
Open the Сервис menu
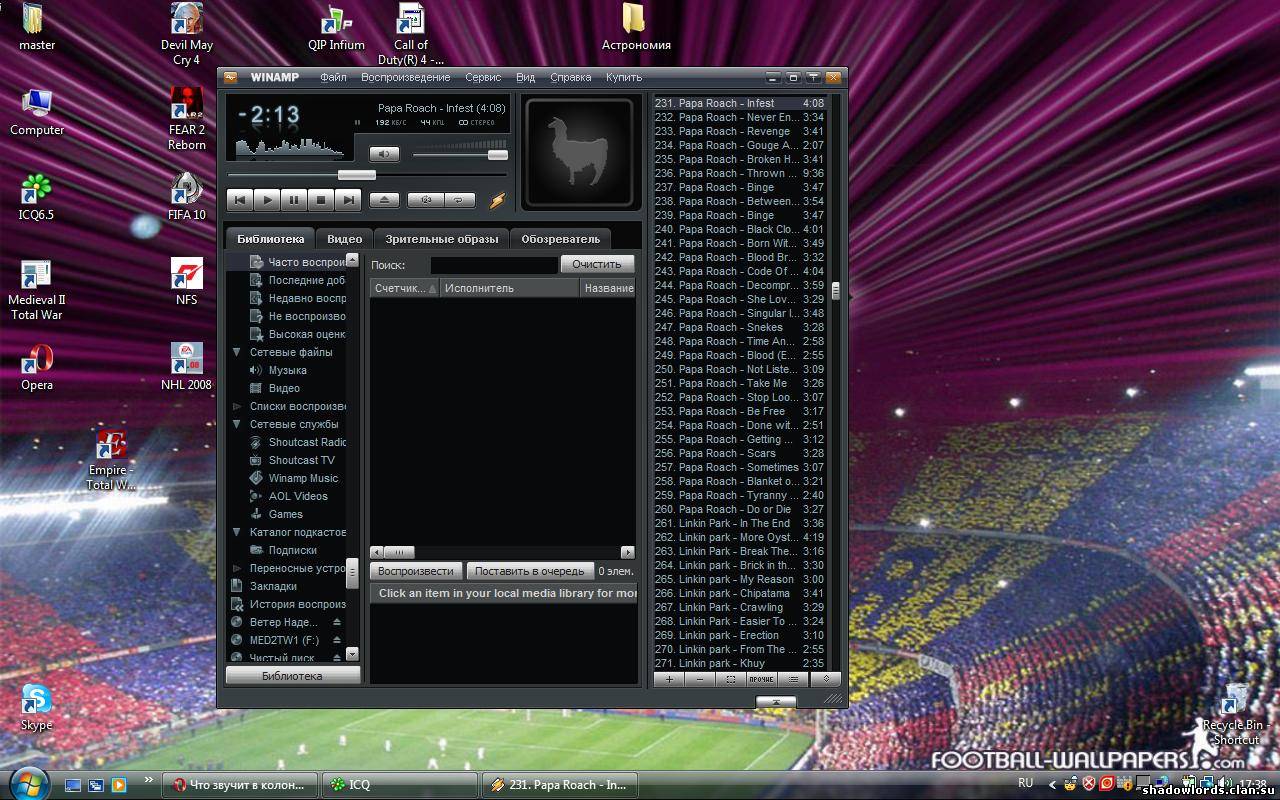pyautogui.click(x=483, y=77)
